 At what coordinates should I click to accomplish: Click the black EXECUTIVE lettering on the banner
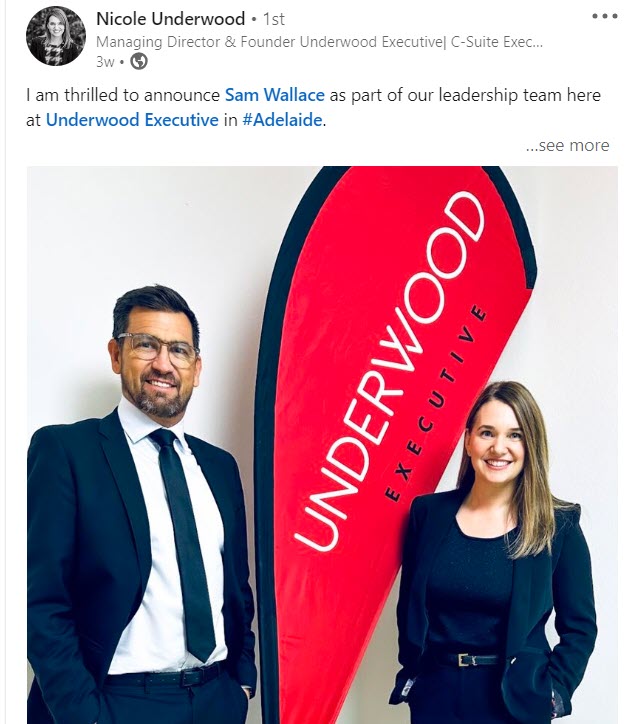(436, 404)
